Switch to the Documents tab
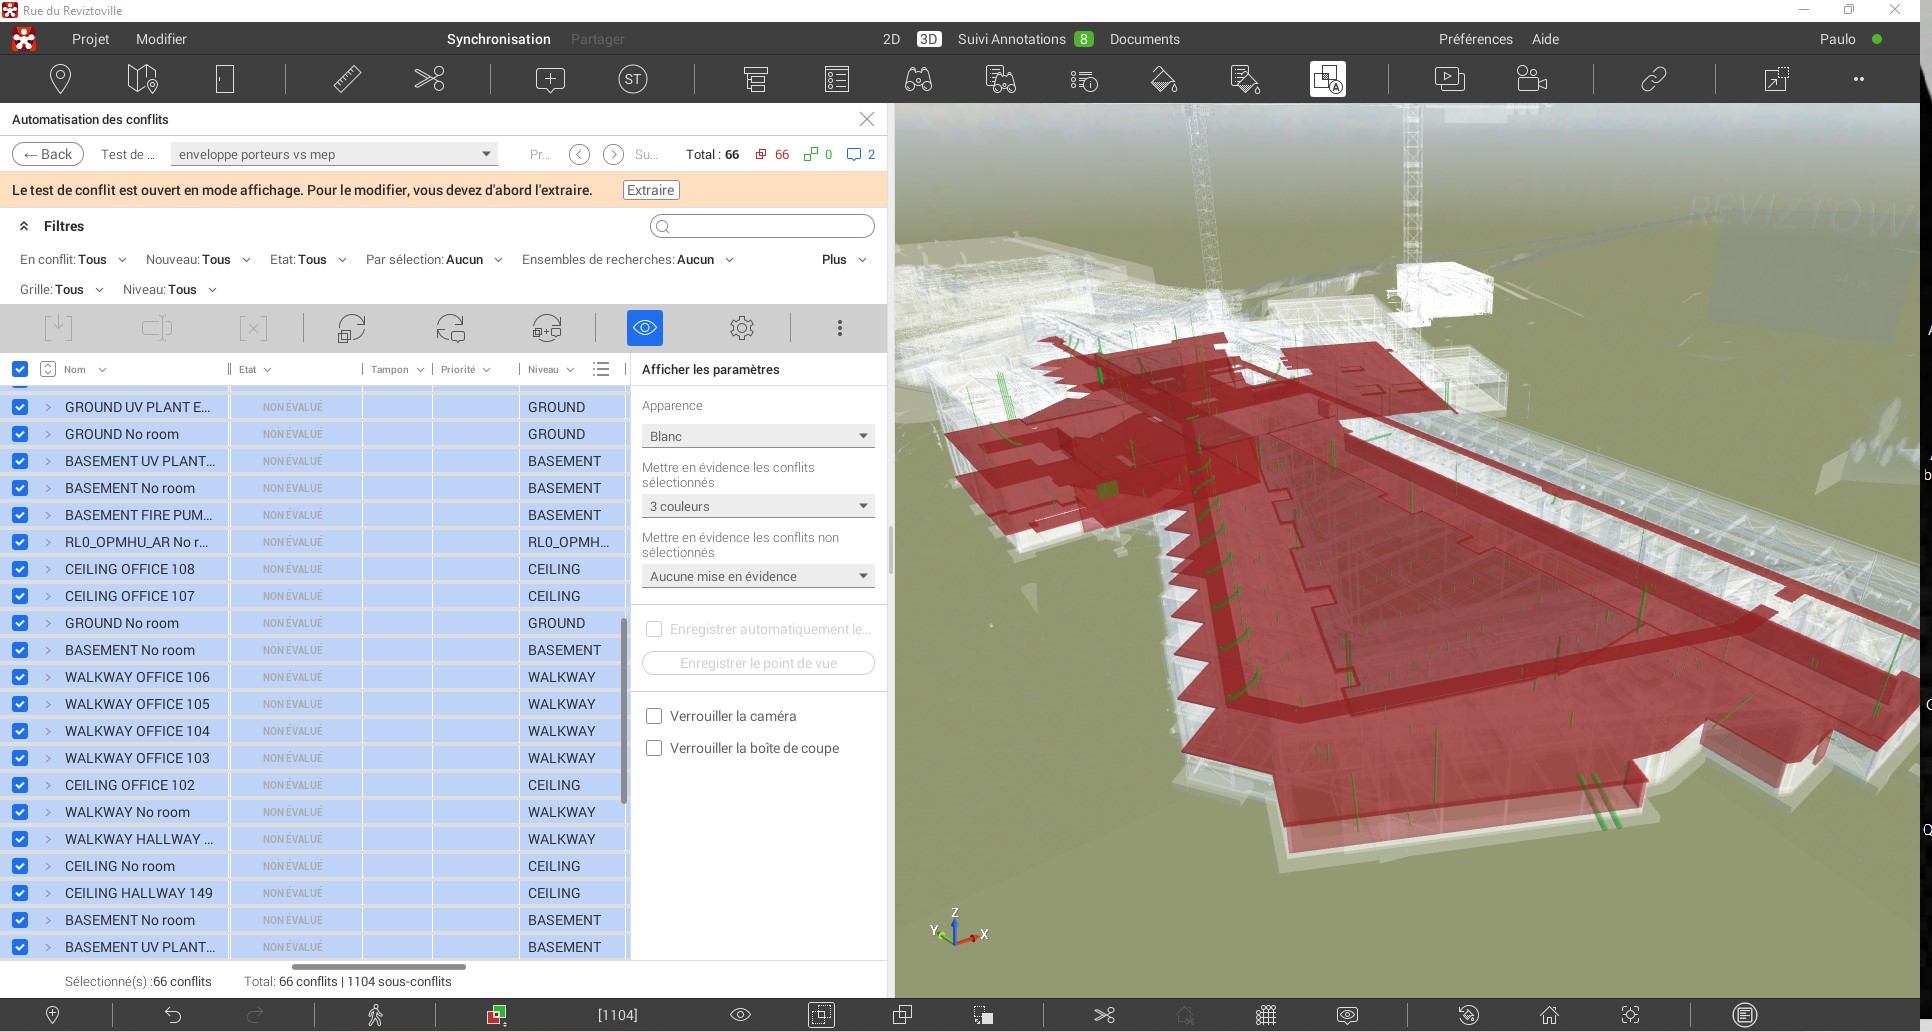The width and height of the screenshot is (1932, 1032). tap(1144, 39)
